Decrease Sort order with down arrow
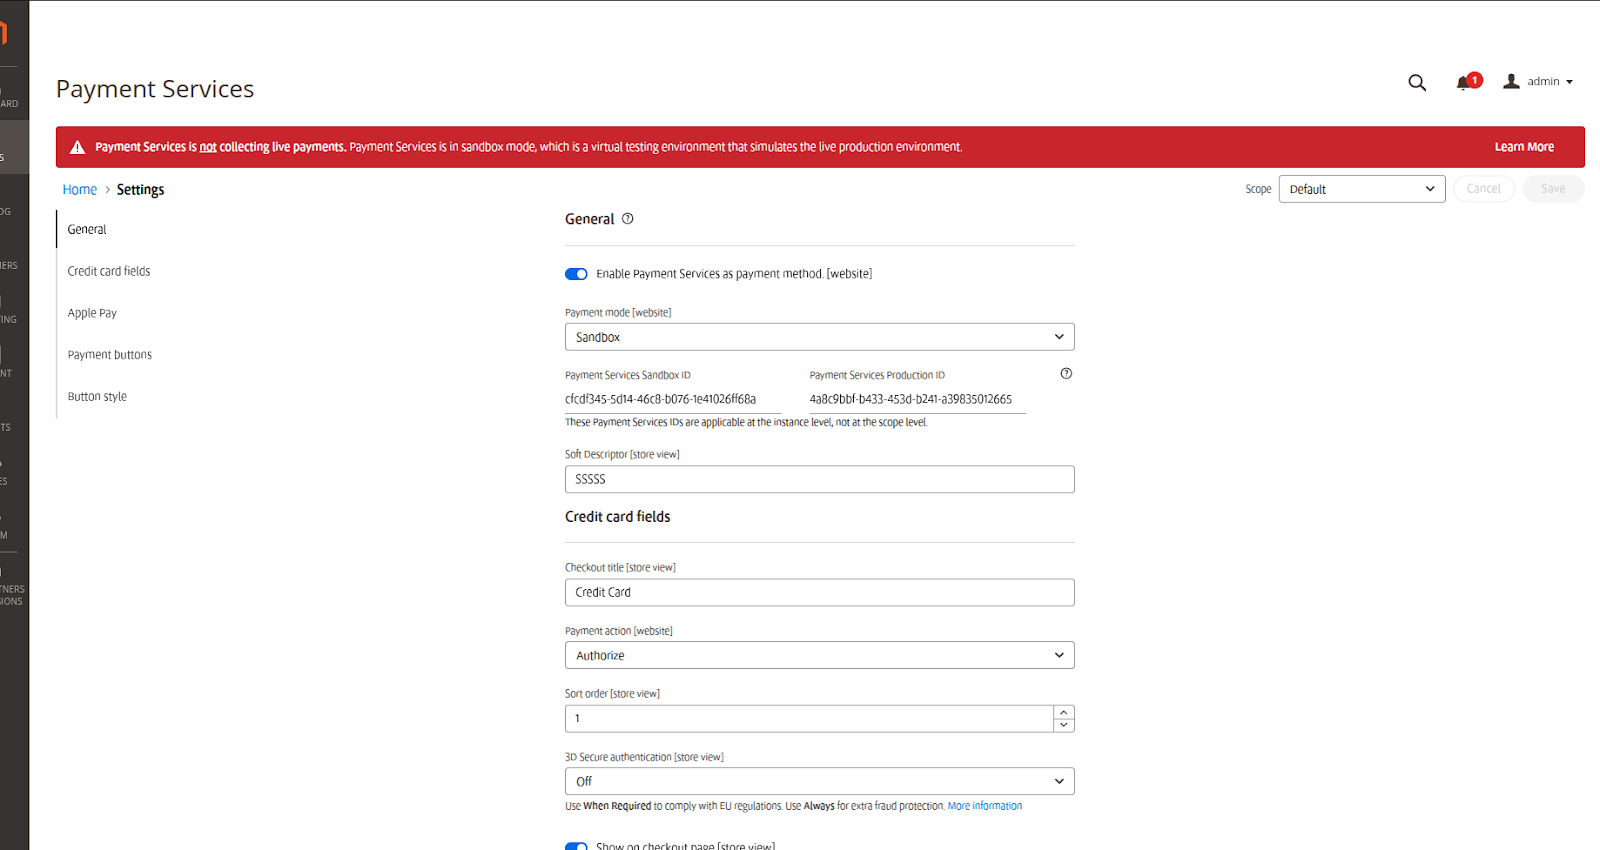 1064,725
